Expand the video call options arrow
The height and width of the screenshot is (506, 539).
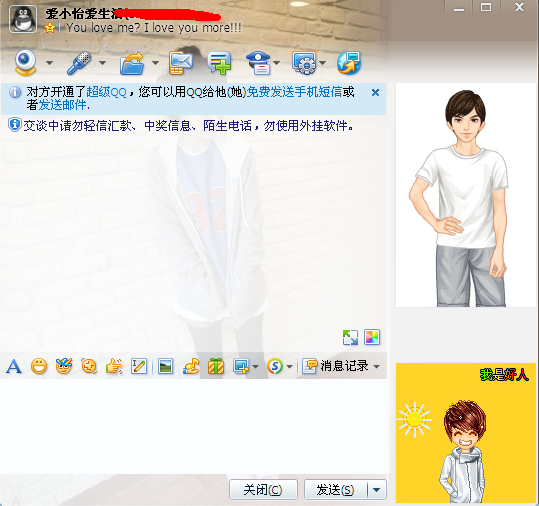click(x=50, y=63)
